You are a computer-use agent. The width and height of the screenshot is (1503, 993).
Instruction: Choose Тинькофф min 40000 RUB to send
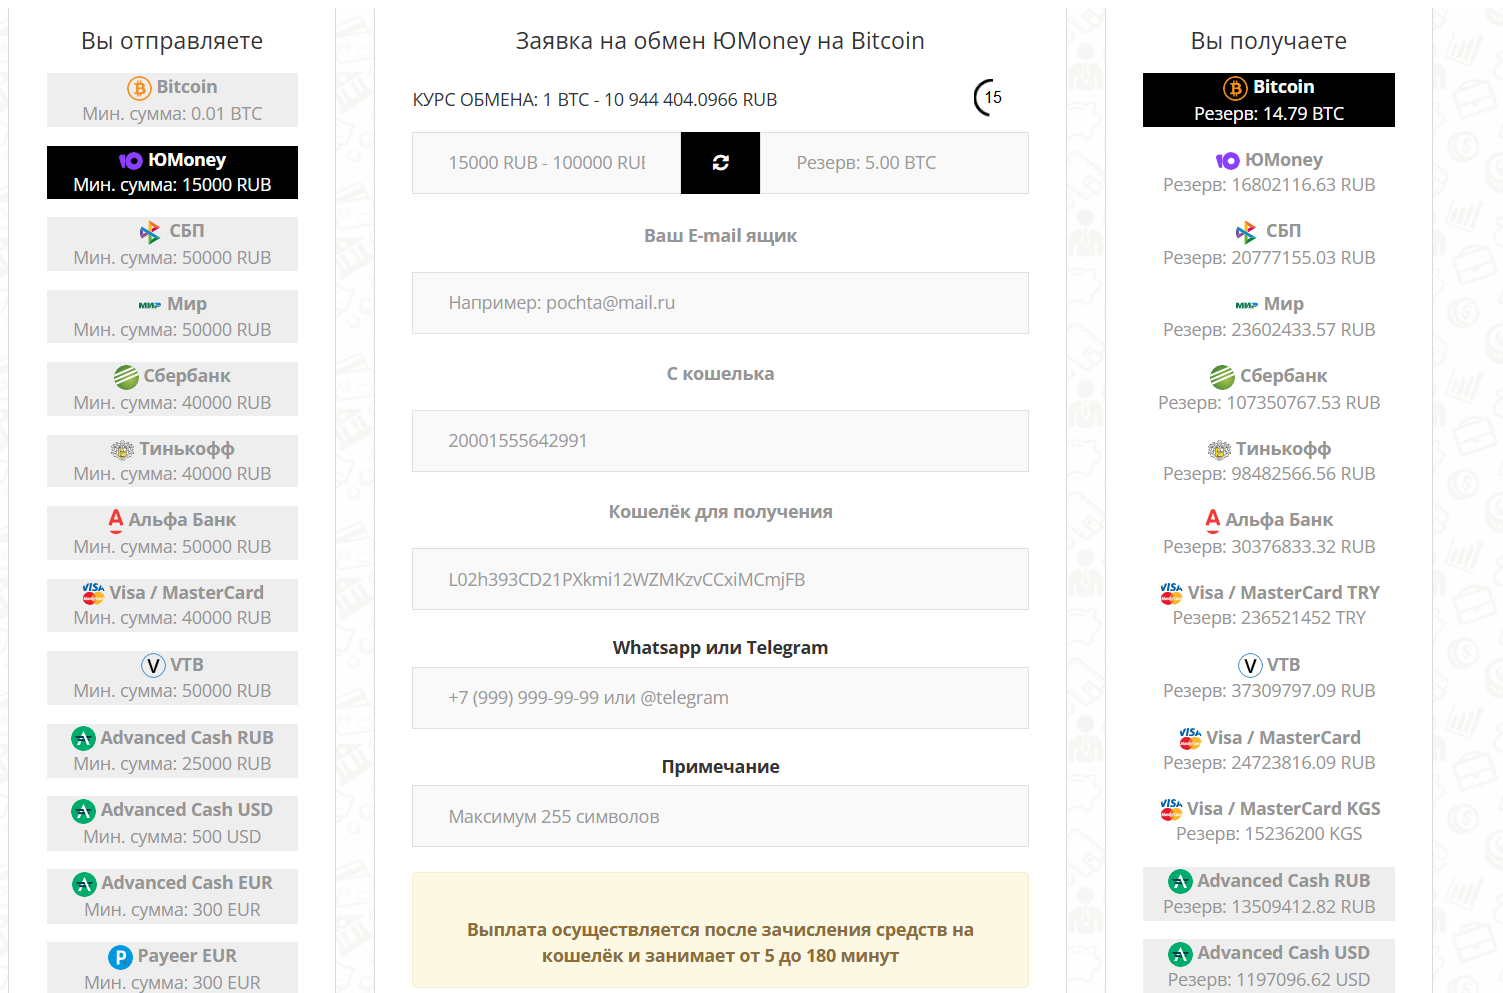coord(172,461)
